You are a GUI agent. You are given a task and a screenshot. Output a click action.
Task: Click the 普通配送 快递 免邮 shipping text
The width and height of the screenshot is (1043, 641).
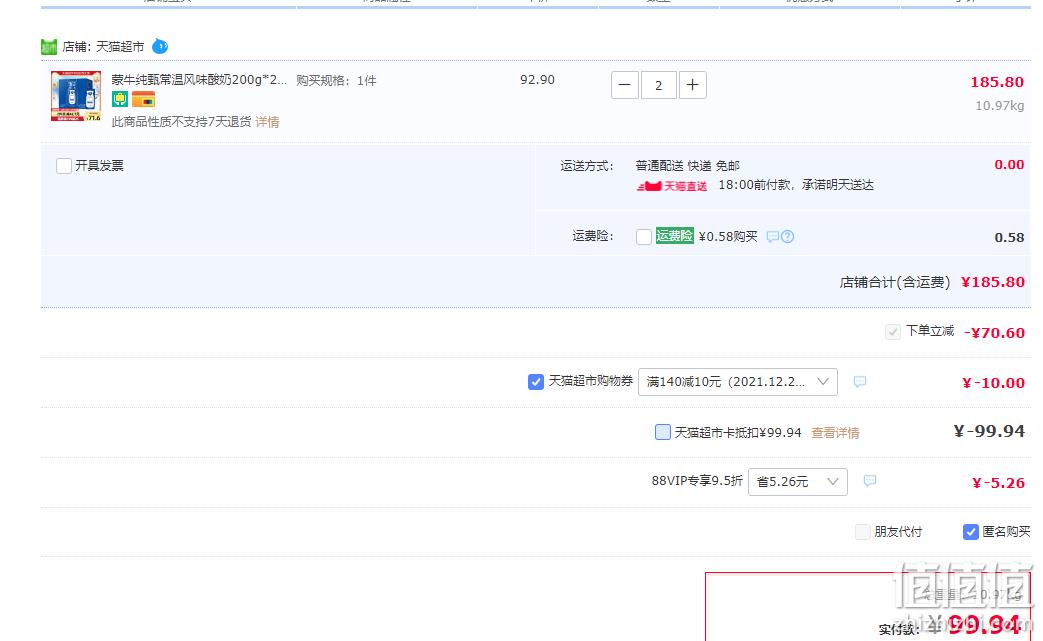pyautogui.click(x=687, y=166)
